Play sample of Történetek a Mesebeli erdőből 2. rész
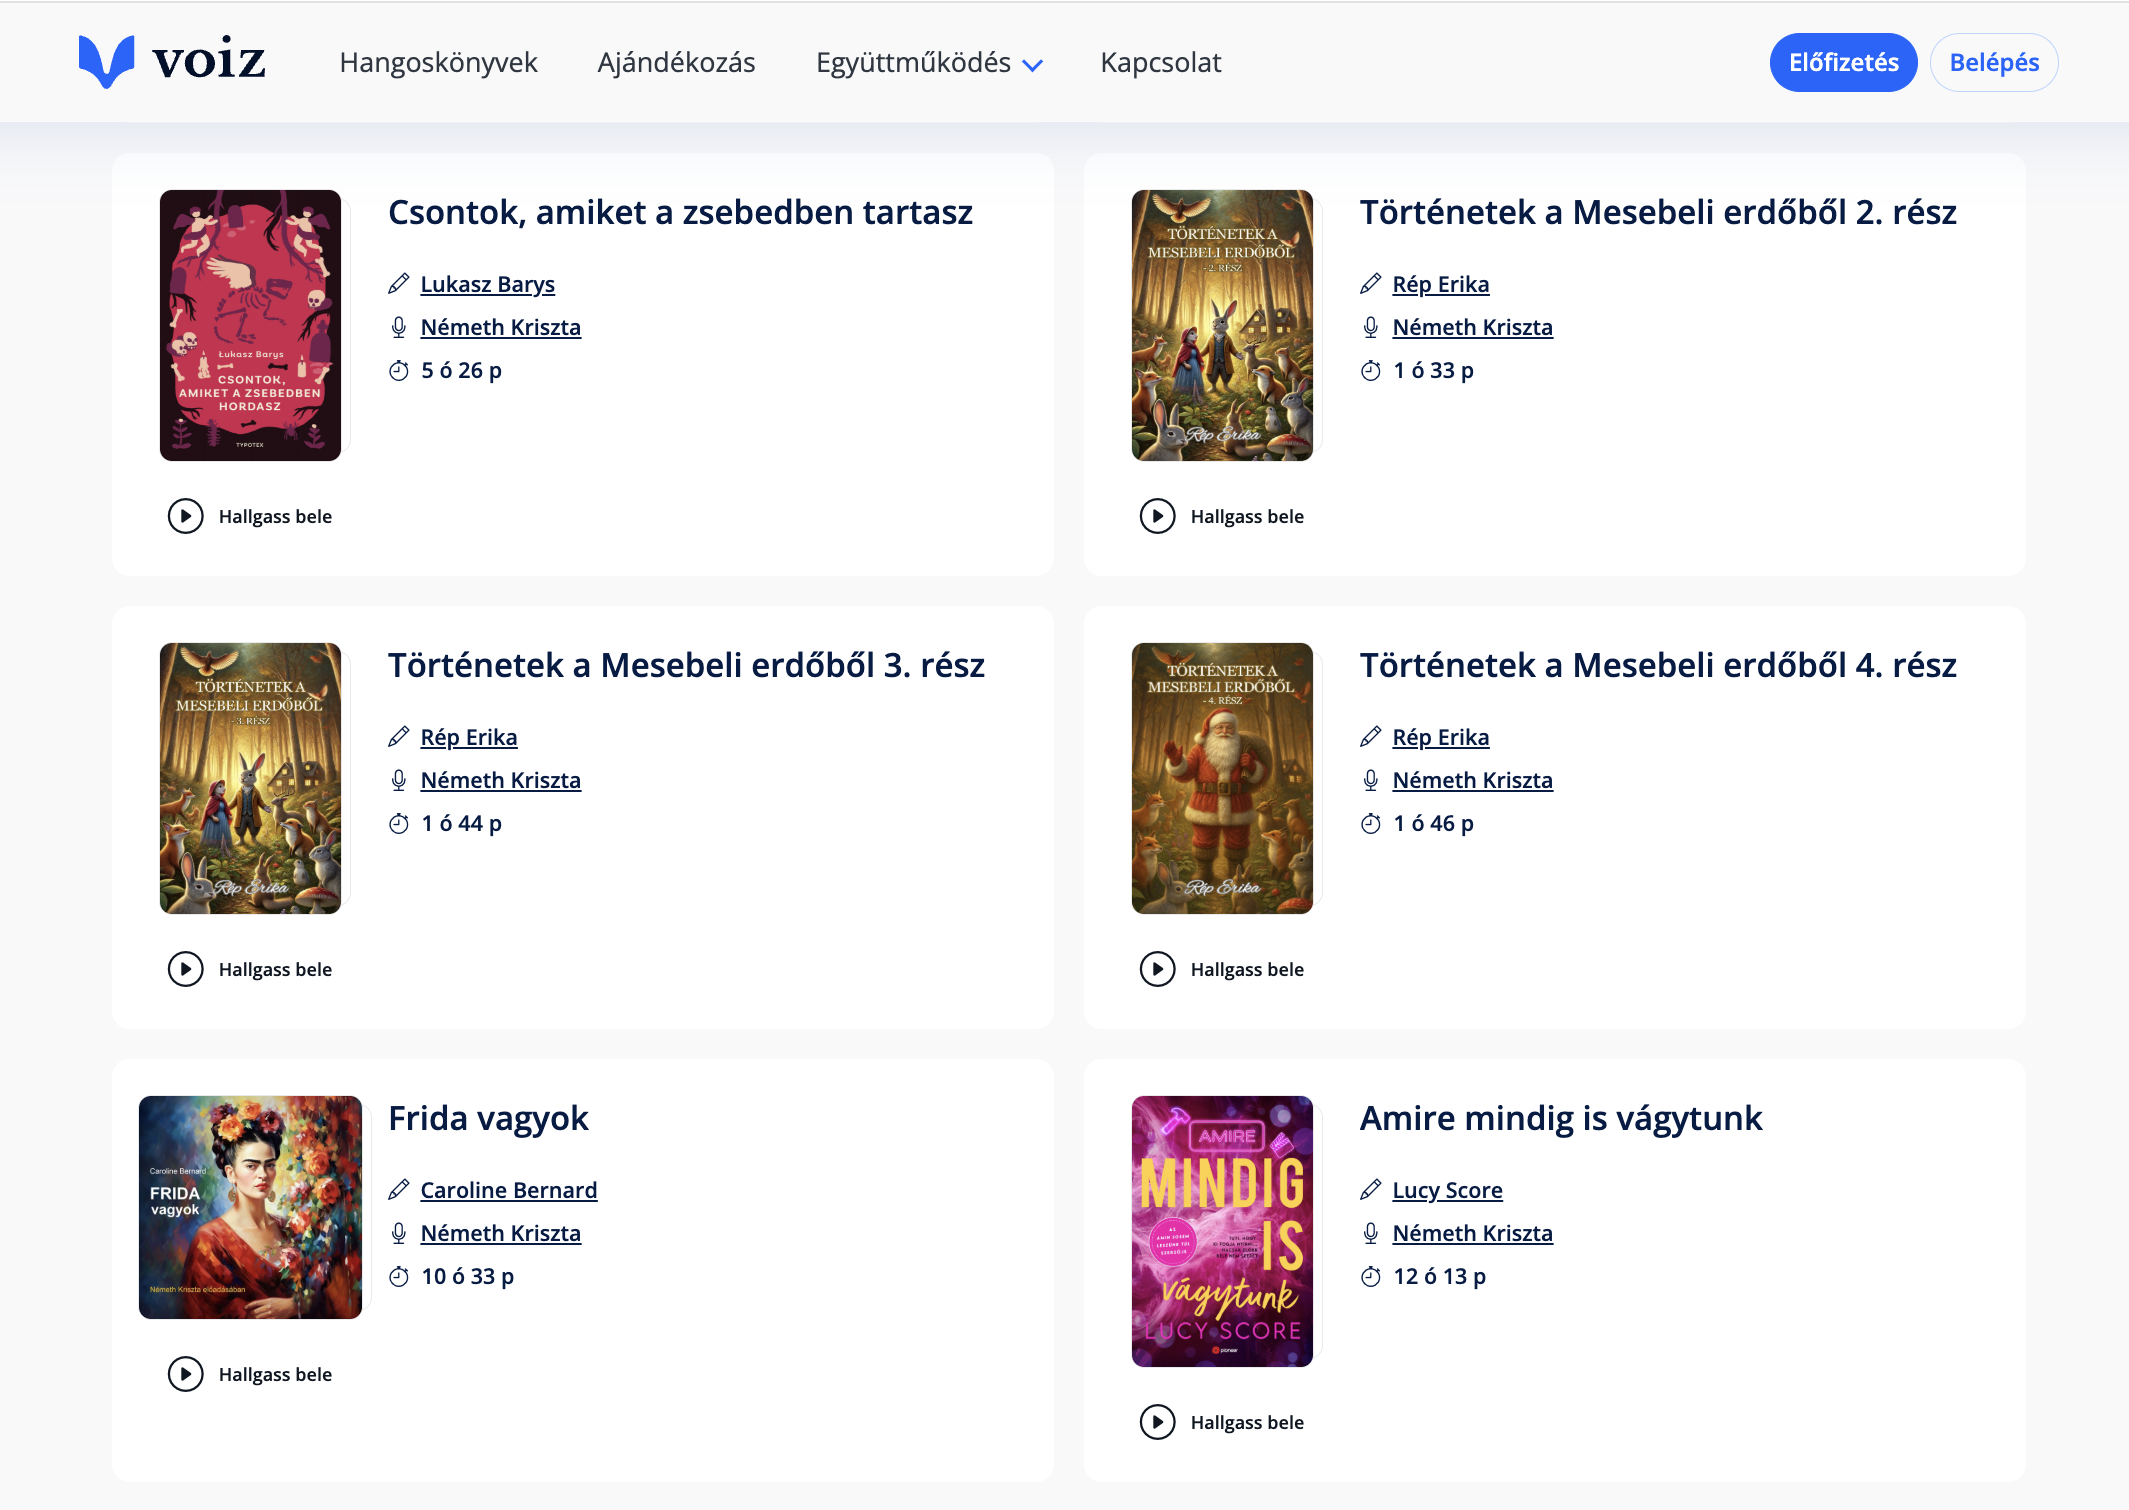Image resolution: width=2129 pixels, height=1510 pixels. pyautogui.click(x=1157, y=516)
